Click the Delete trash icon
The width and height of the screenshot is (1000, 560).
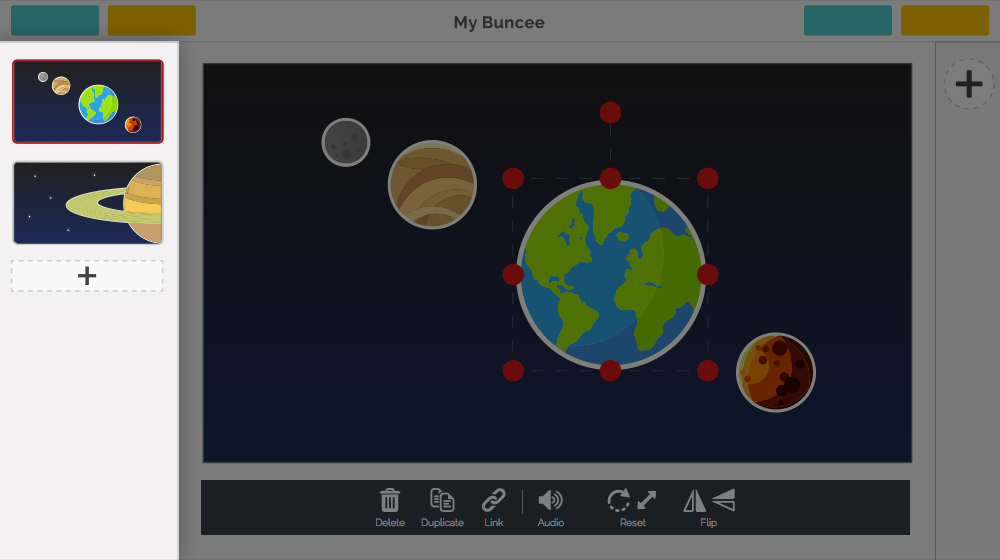(390, 500)
